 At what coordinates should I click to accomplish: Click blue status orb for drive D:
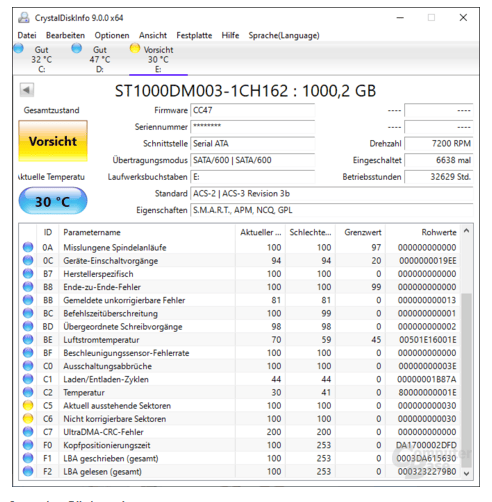tap(77, 48)
